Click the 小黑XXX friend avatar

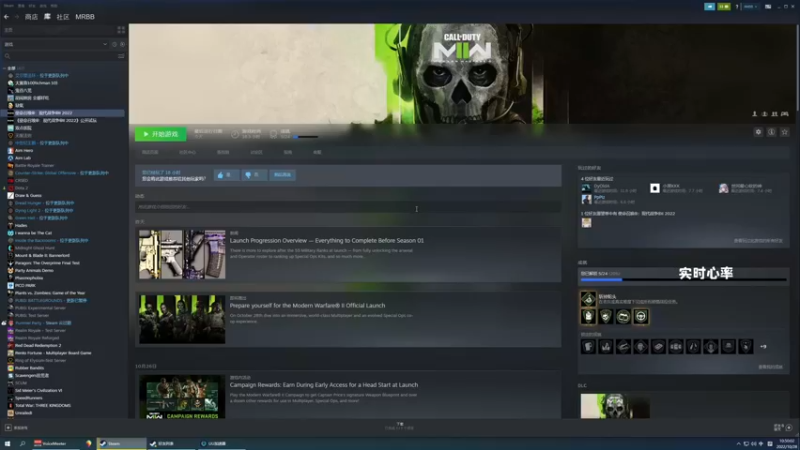655,188
